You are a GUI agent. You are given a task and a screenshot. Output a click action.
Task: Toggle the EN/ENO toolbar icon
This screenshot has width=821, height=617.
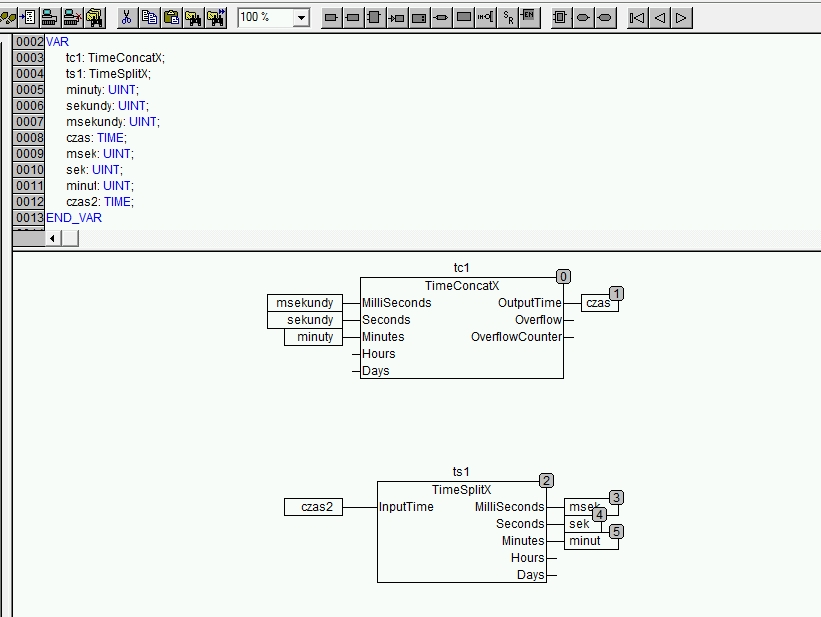[529, 17]
